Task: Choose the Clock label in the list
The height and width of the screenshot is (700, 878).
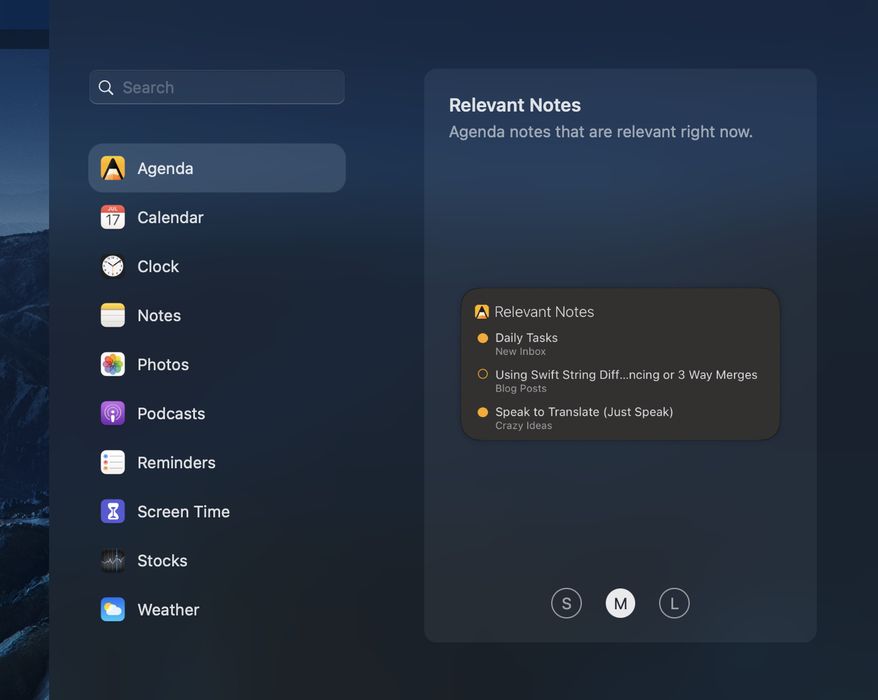Action: click(x=158, y=267)
